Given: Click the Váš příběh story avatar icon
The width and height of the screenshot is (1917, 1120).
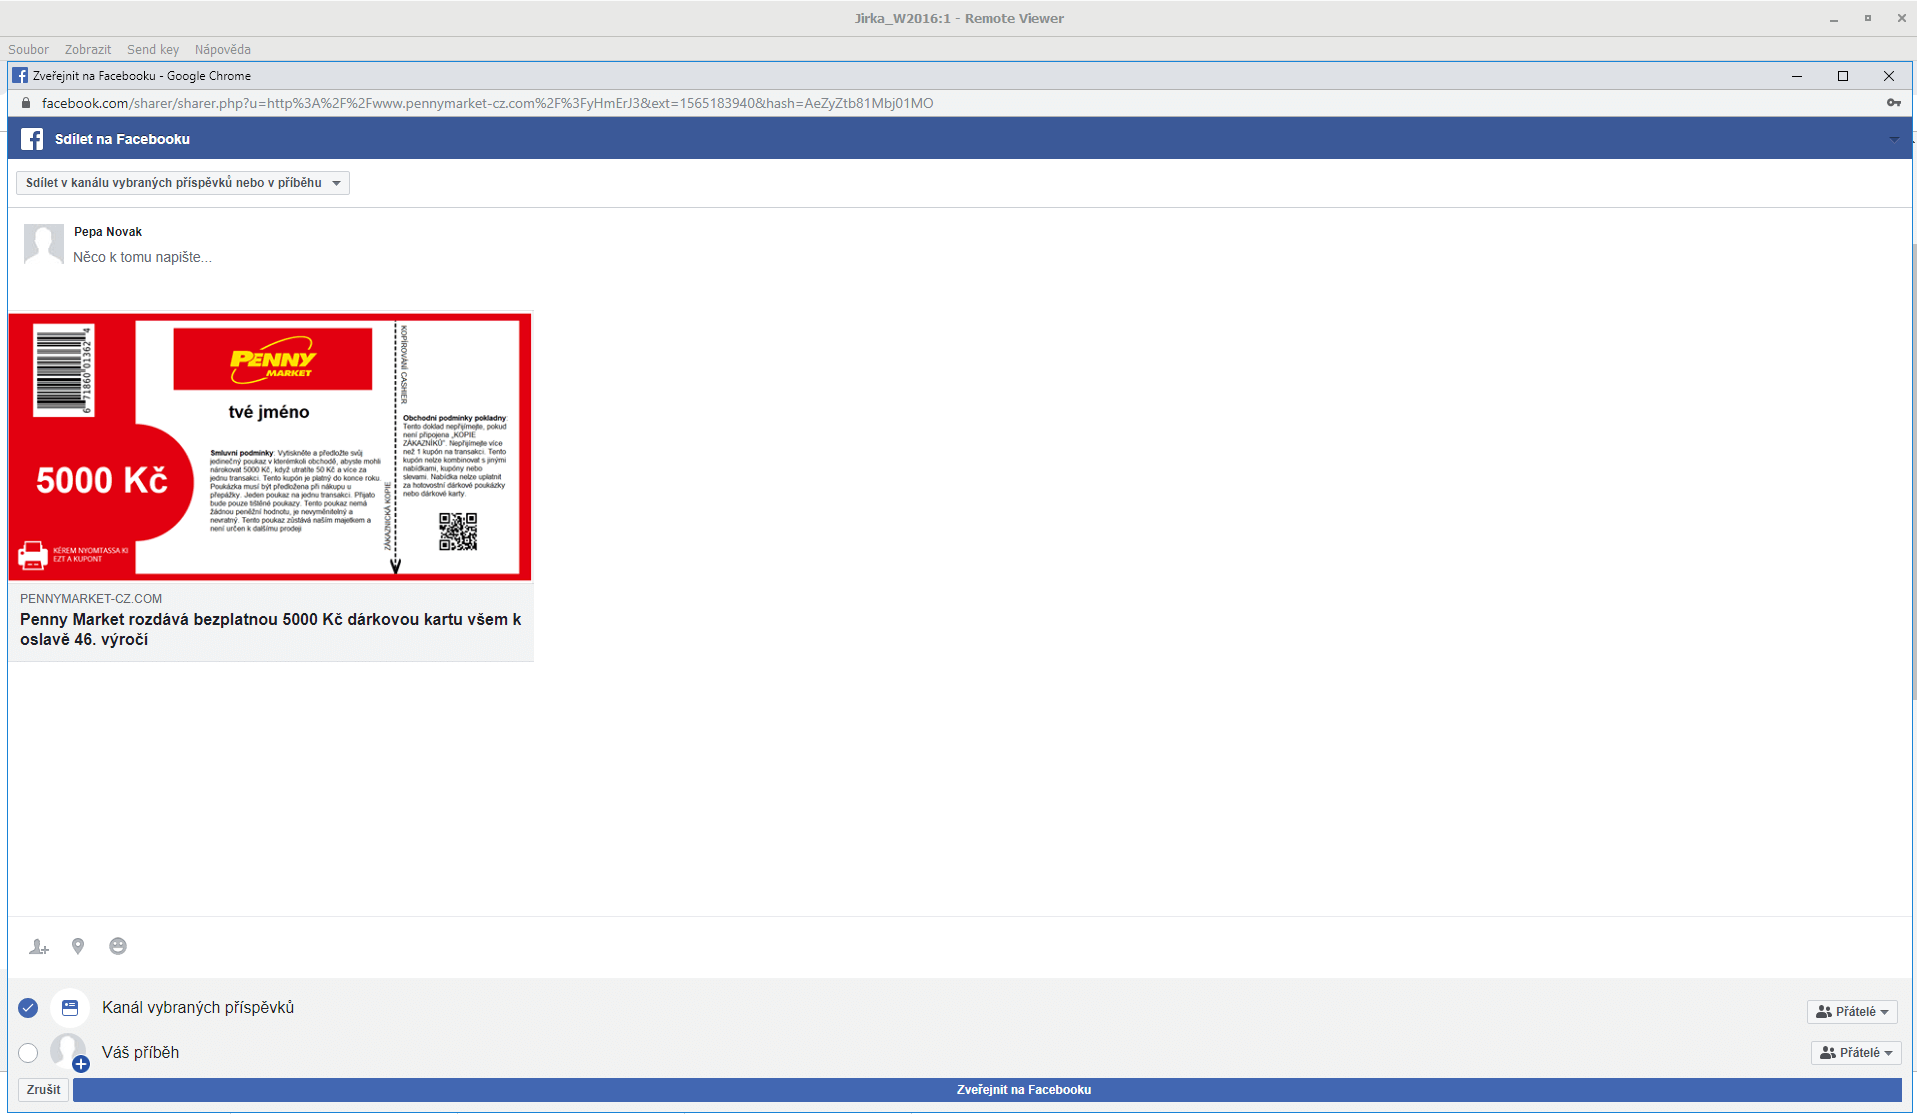Looking at the screenshot, I should click(69, 1052).
